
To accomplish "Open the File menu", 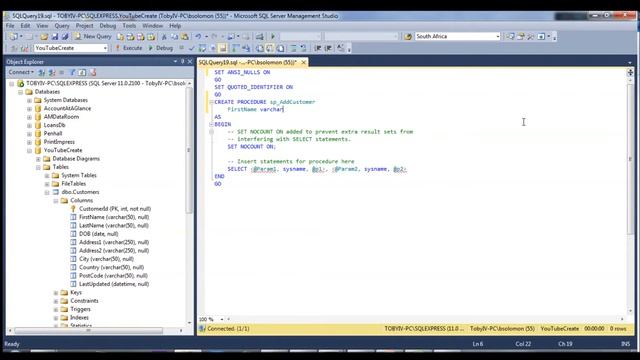I will (10, 26).
